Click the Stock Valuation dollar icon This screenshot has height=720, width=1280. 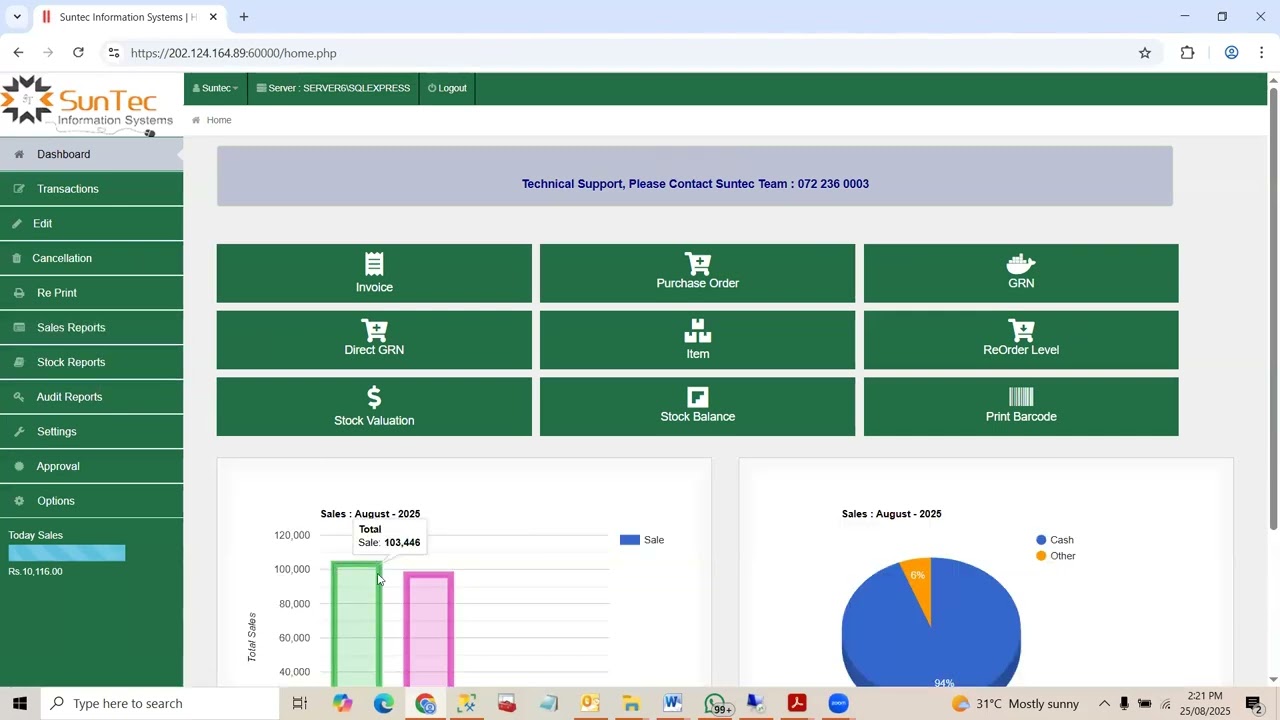(x=374, y=397)
